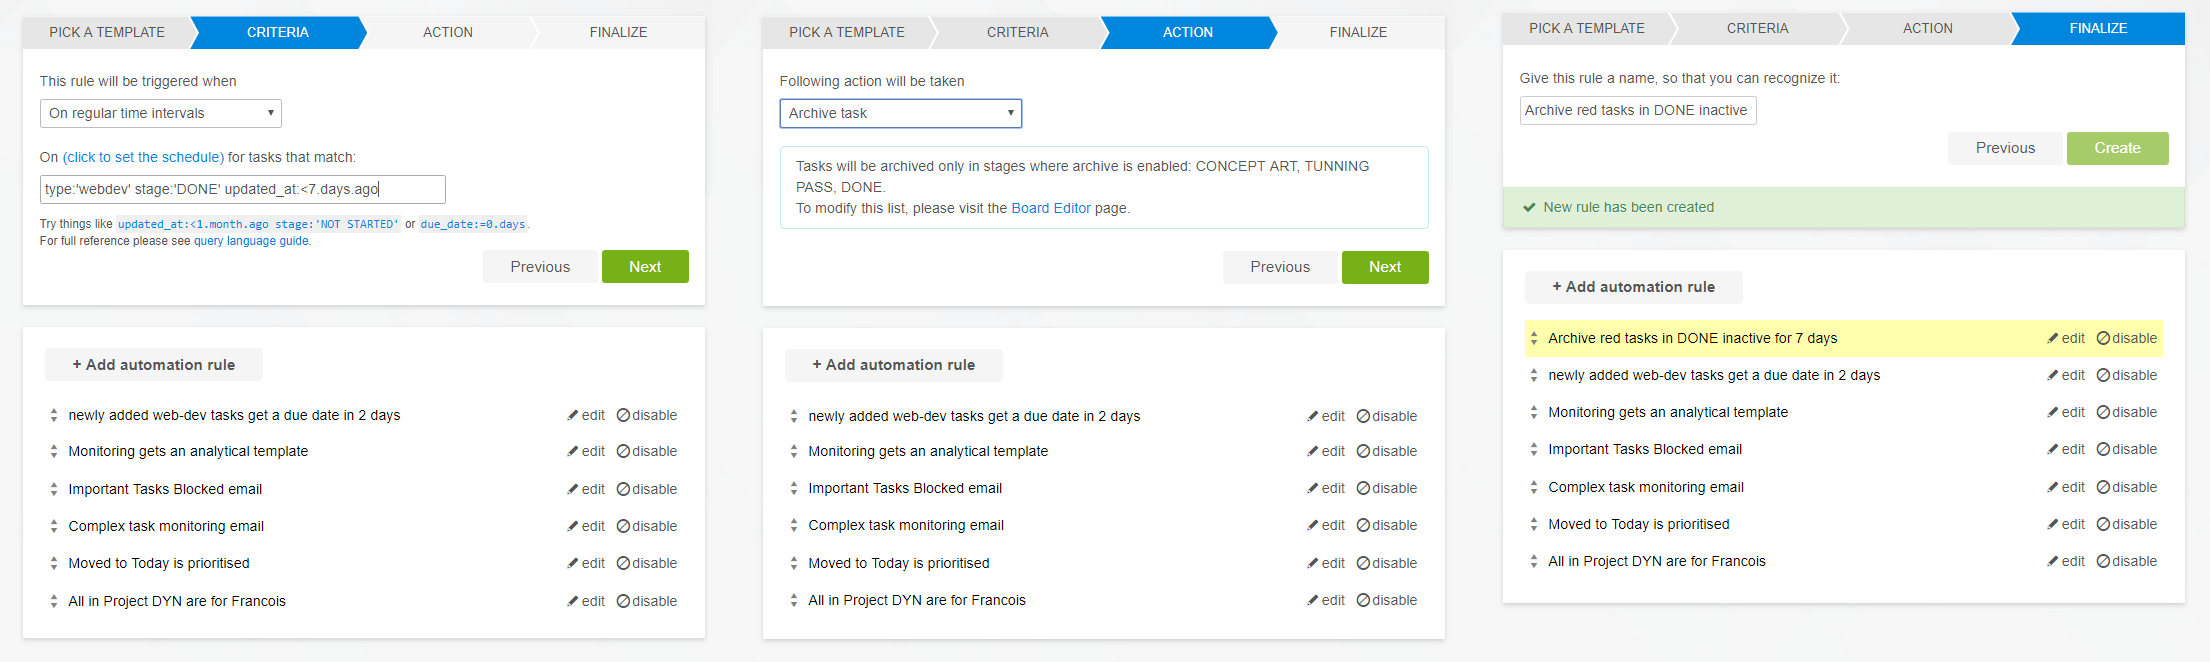
Task: Click the 'click to set the schedule' link
Action: pos(143,158)
